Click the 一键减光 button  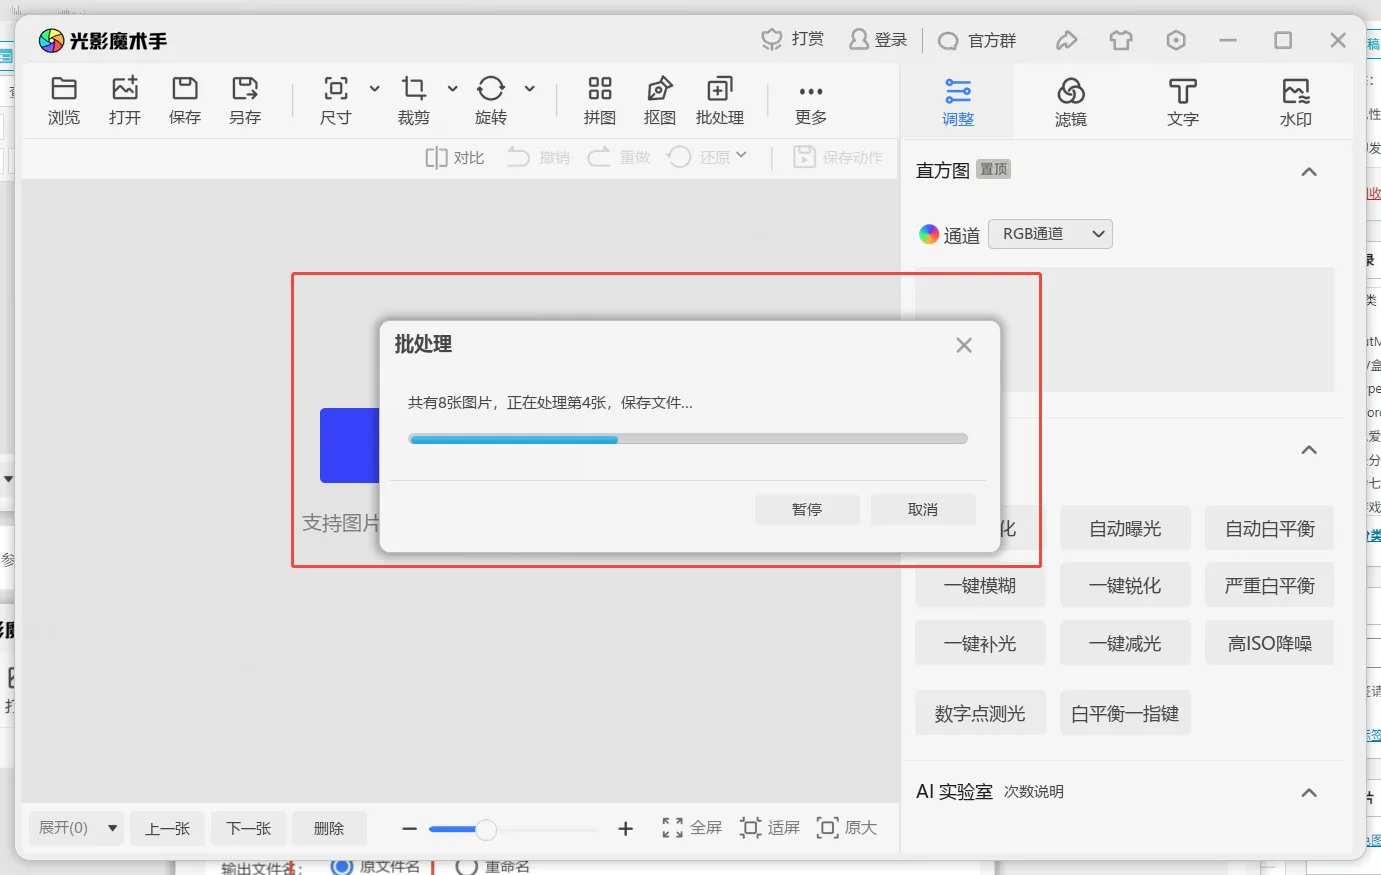pyautogui.click(x=1125, y=644)
